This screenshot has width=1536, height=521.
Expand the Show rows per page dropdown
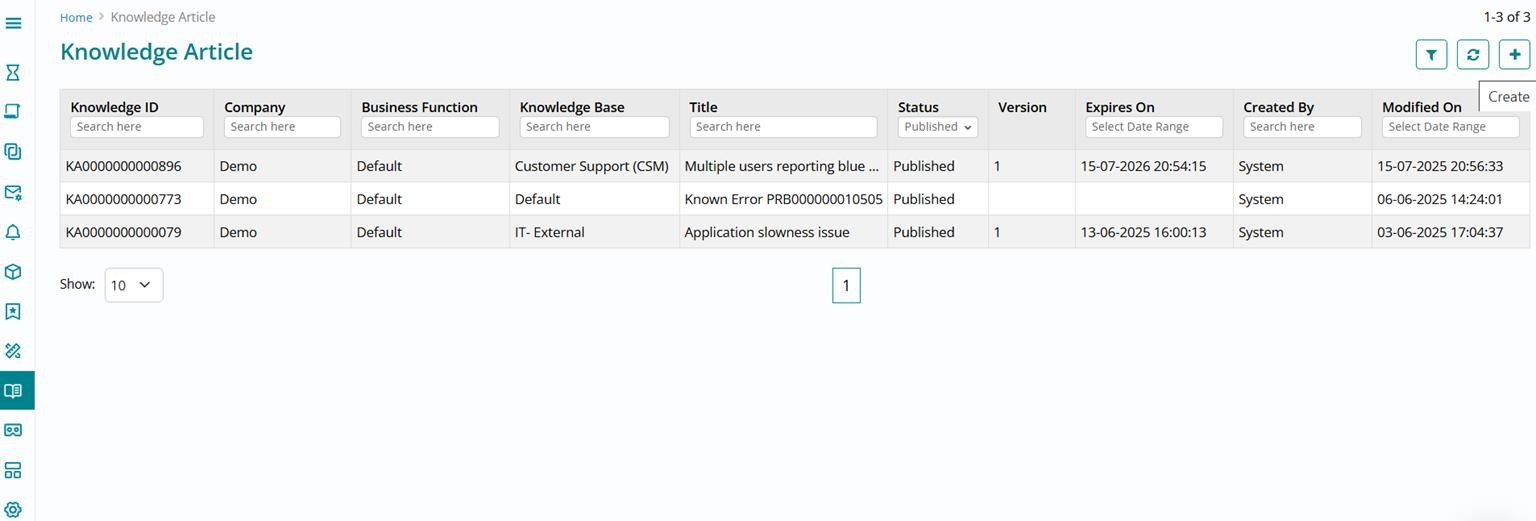(x=133, y=285)
